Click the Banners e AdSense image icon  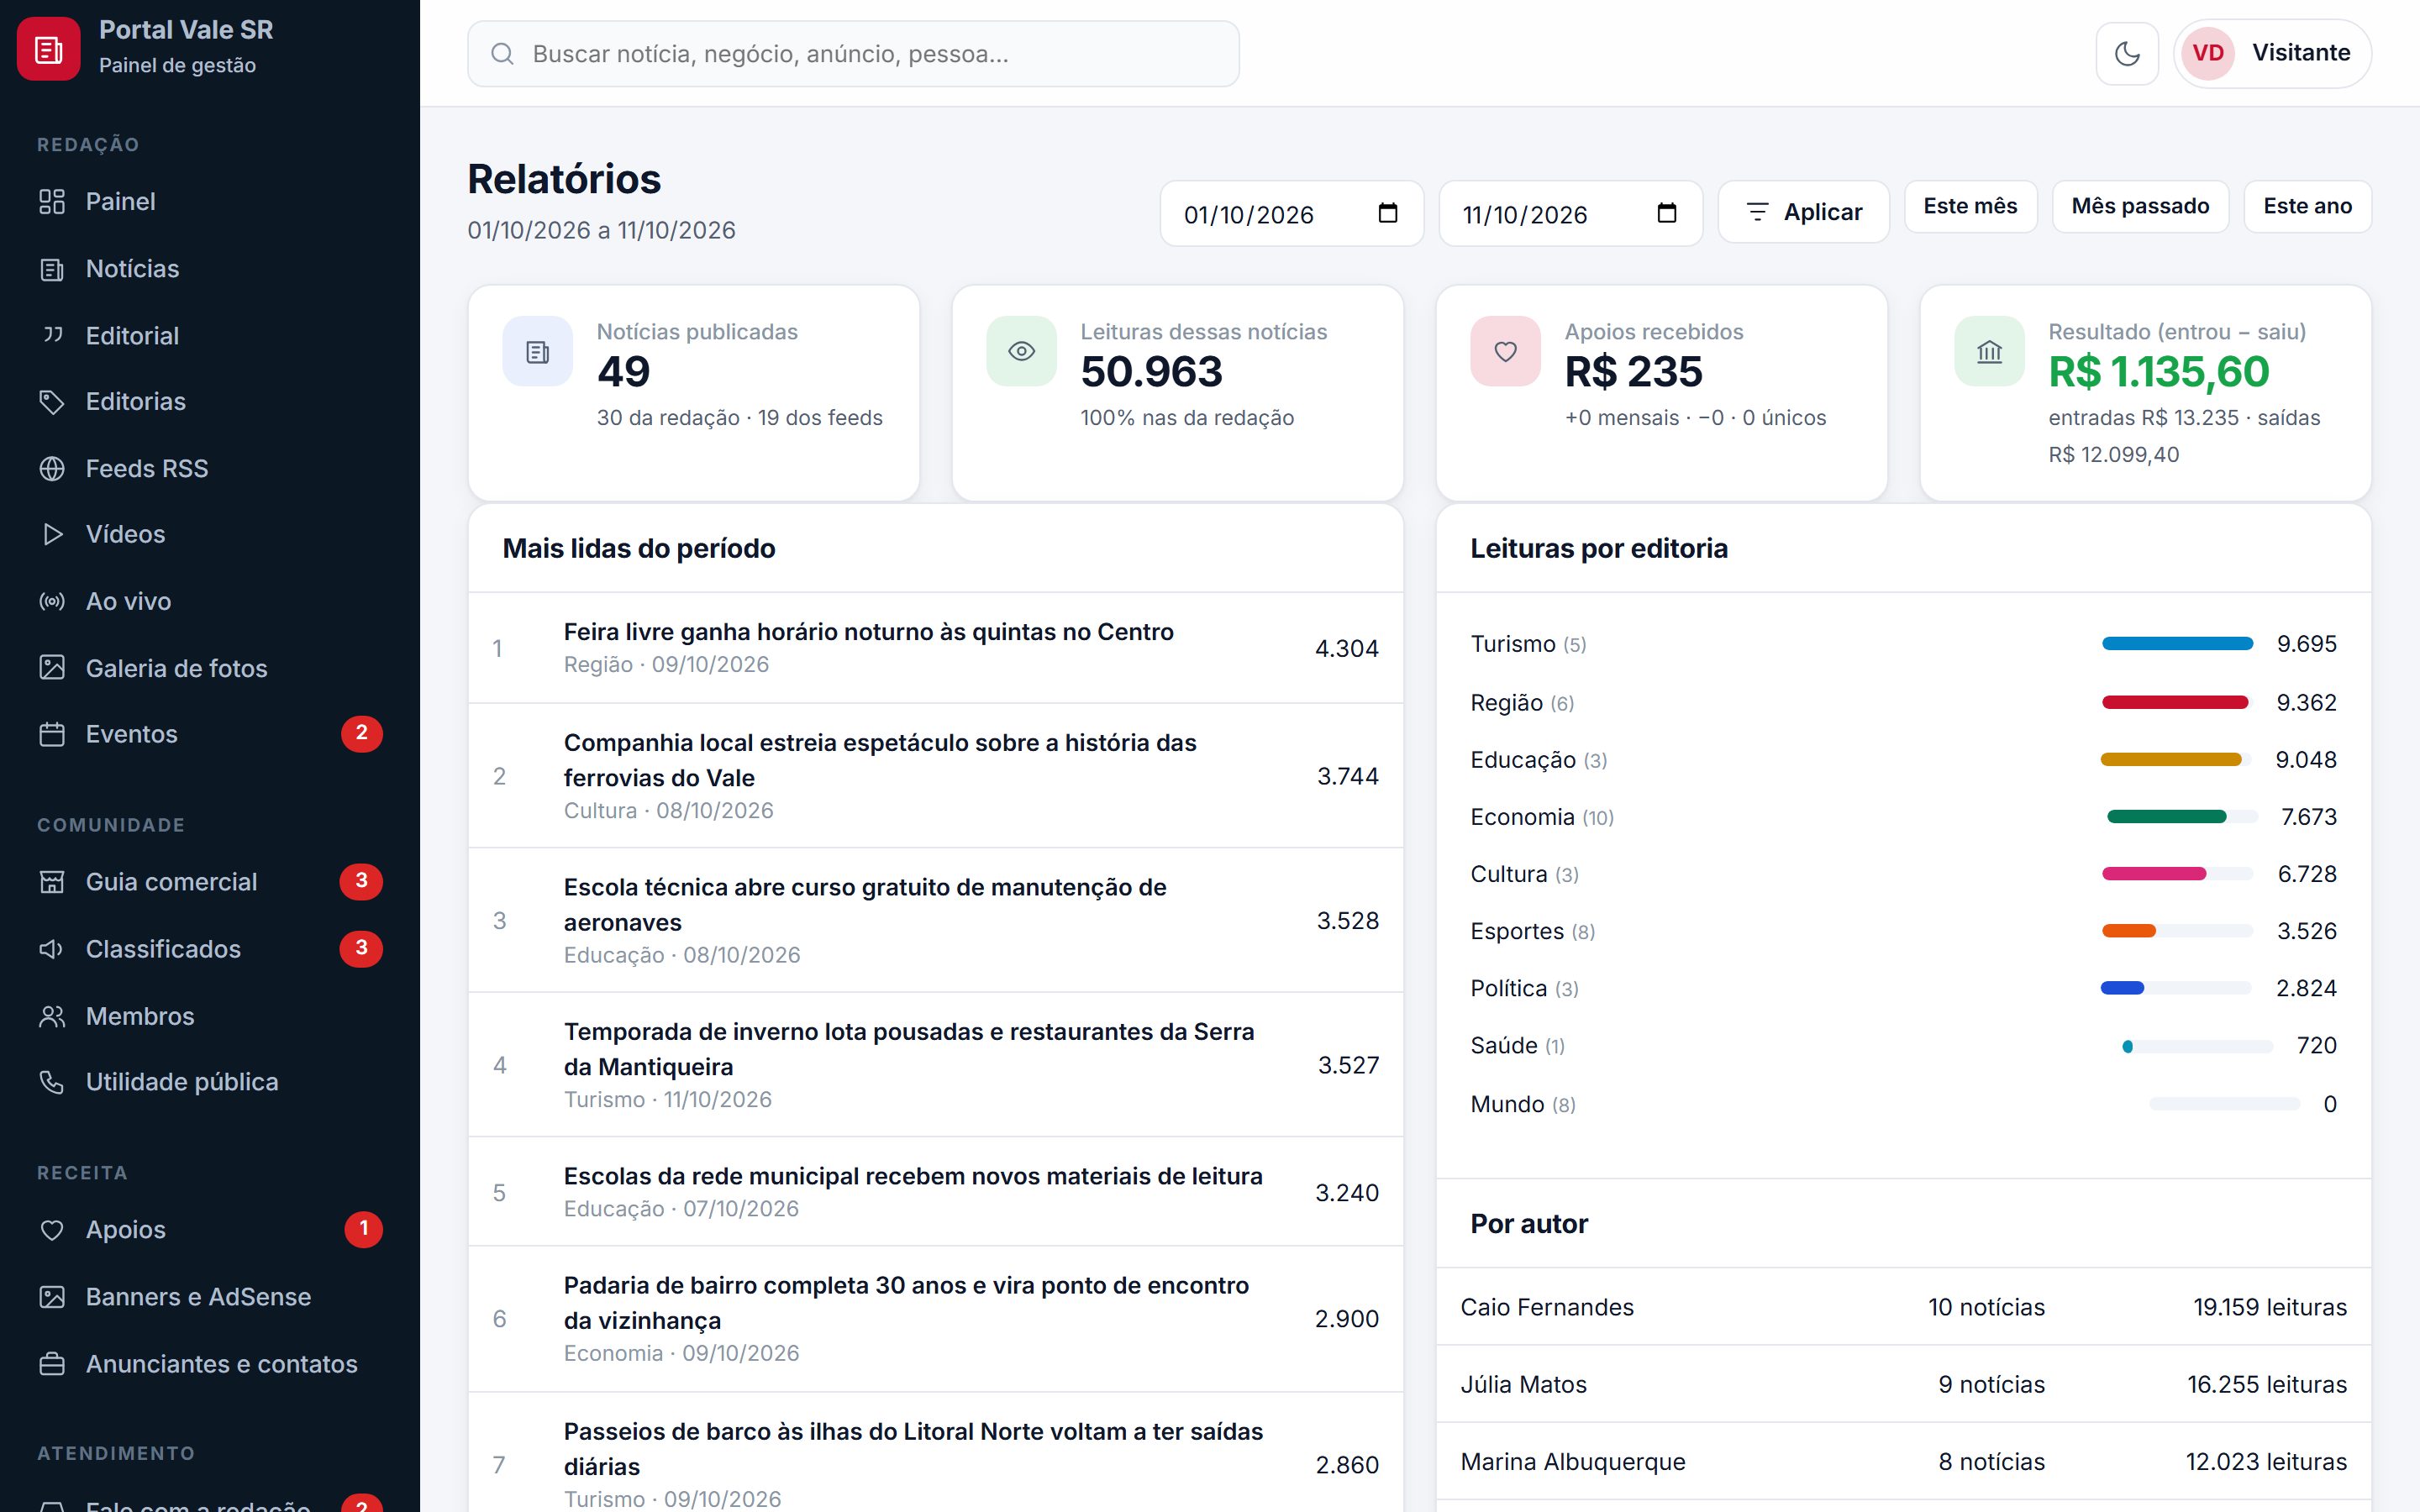pos(52,1297)
